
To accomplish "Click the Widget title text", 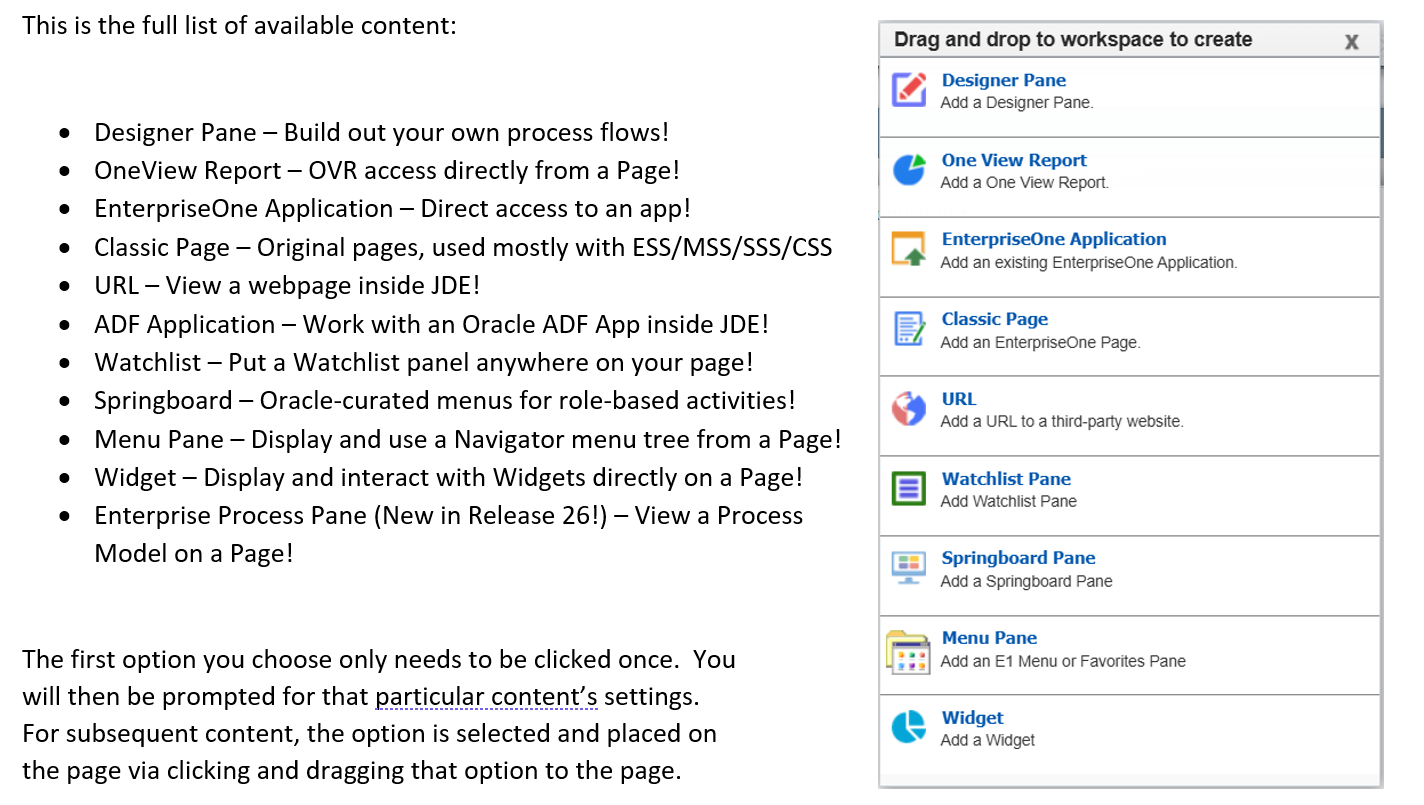I will click(x=972, y=718).
